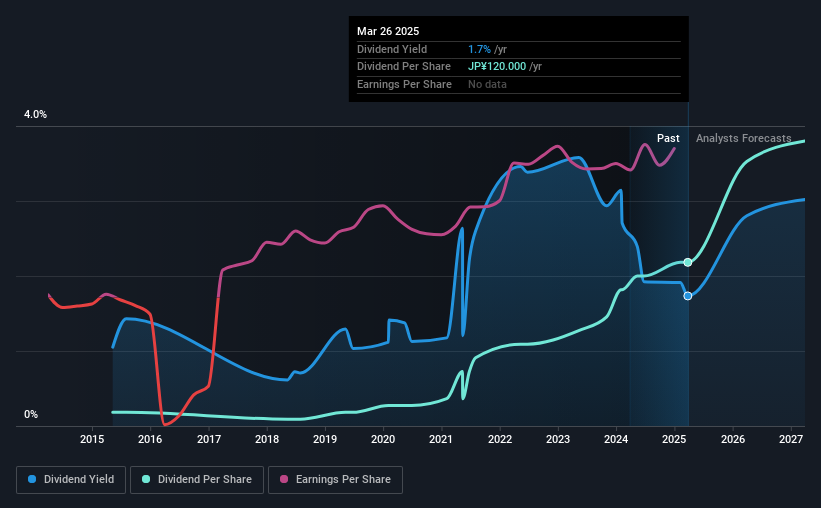Click the 2015 x-axis label

point(92,439)
